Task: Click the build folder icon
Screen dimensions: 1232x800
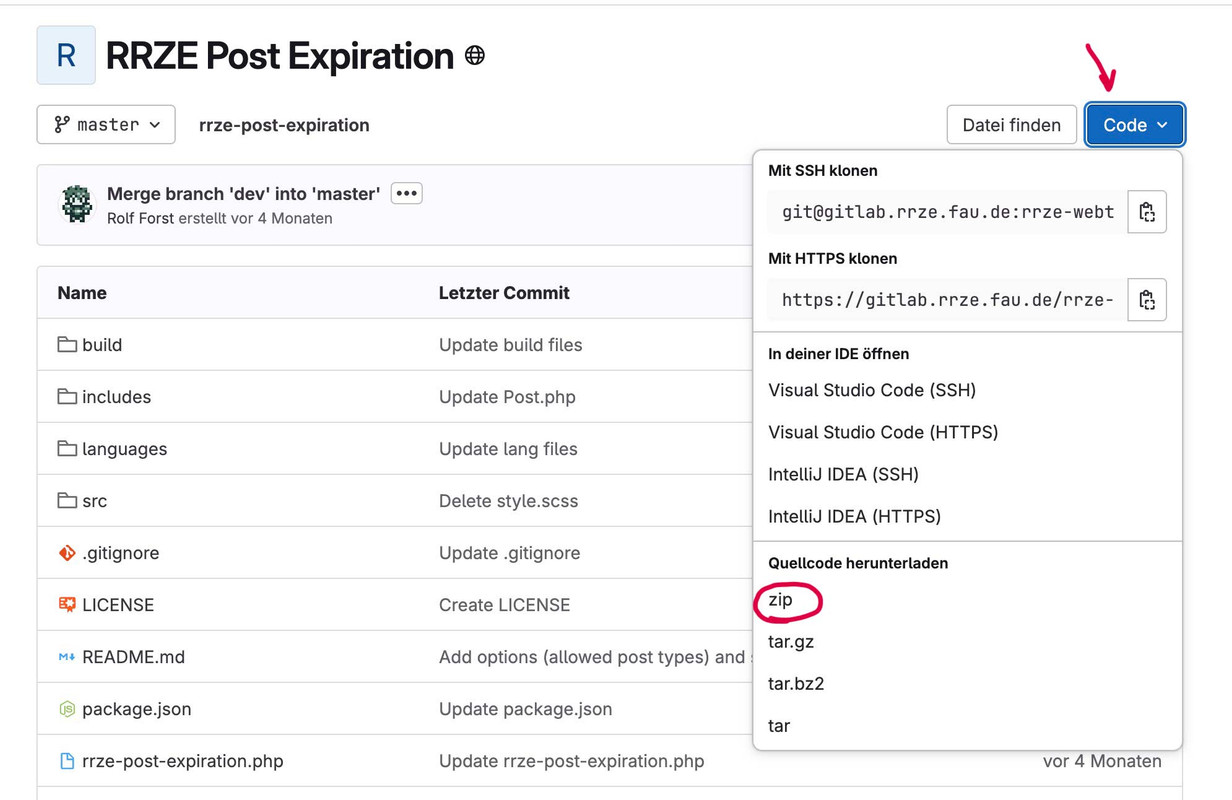Action: click(x=67, y=345)
